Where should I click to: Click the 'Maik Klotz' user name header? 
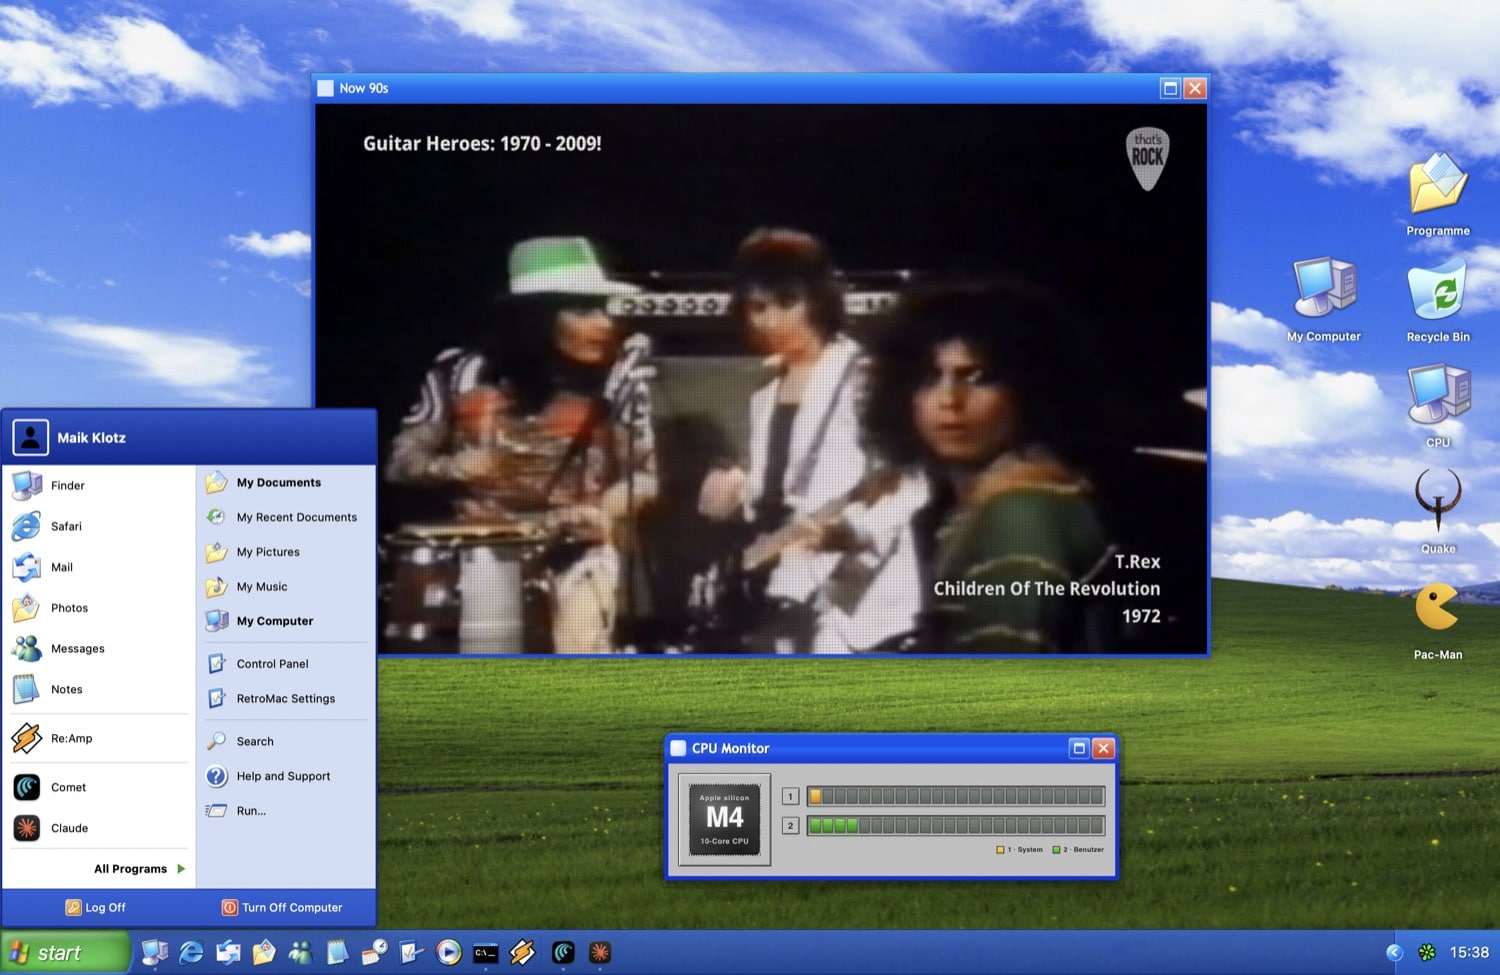click(91, 438)
